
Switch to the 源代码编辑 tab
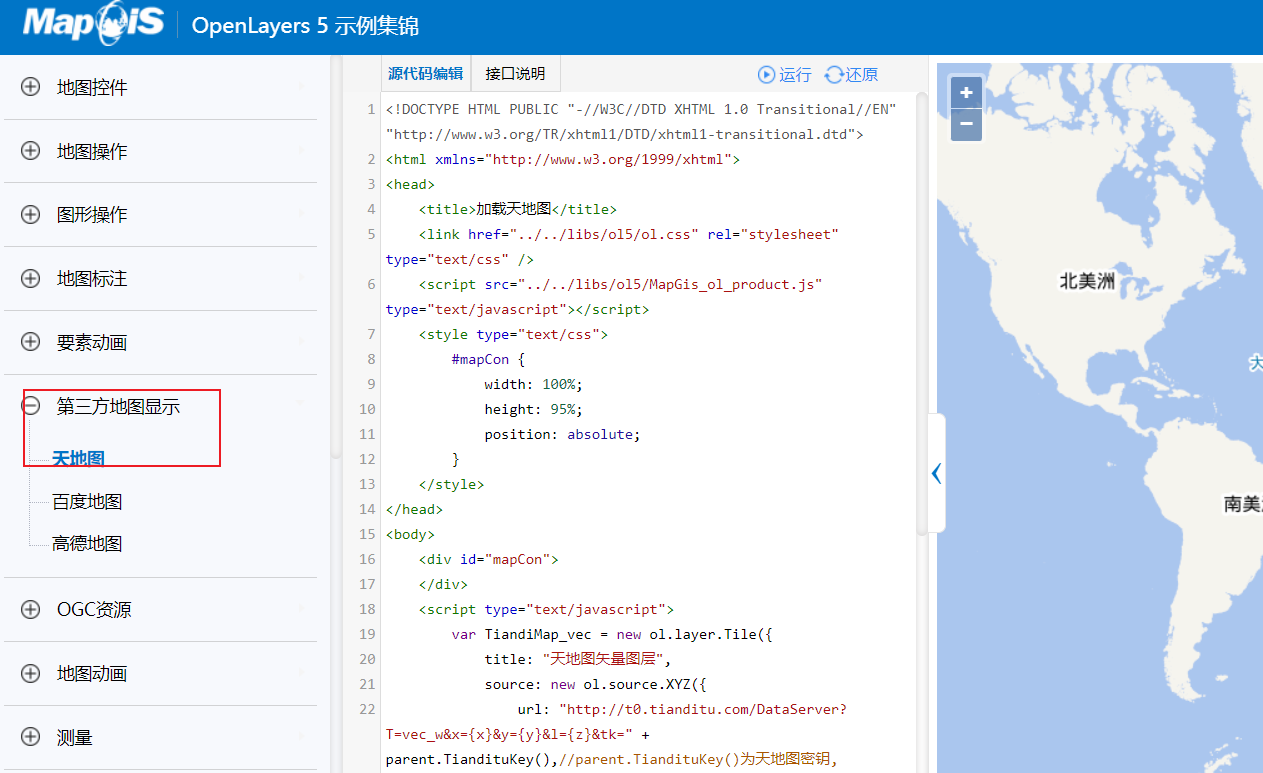[x=425, y=73]
